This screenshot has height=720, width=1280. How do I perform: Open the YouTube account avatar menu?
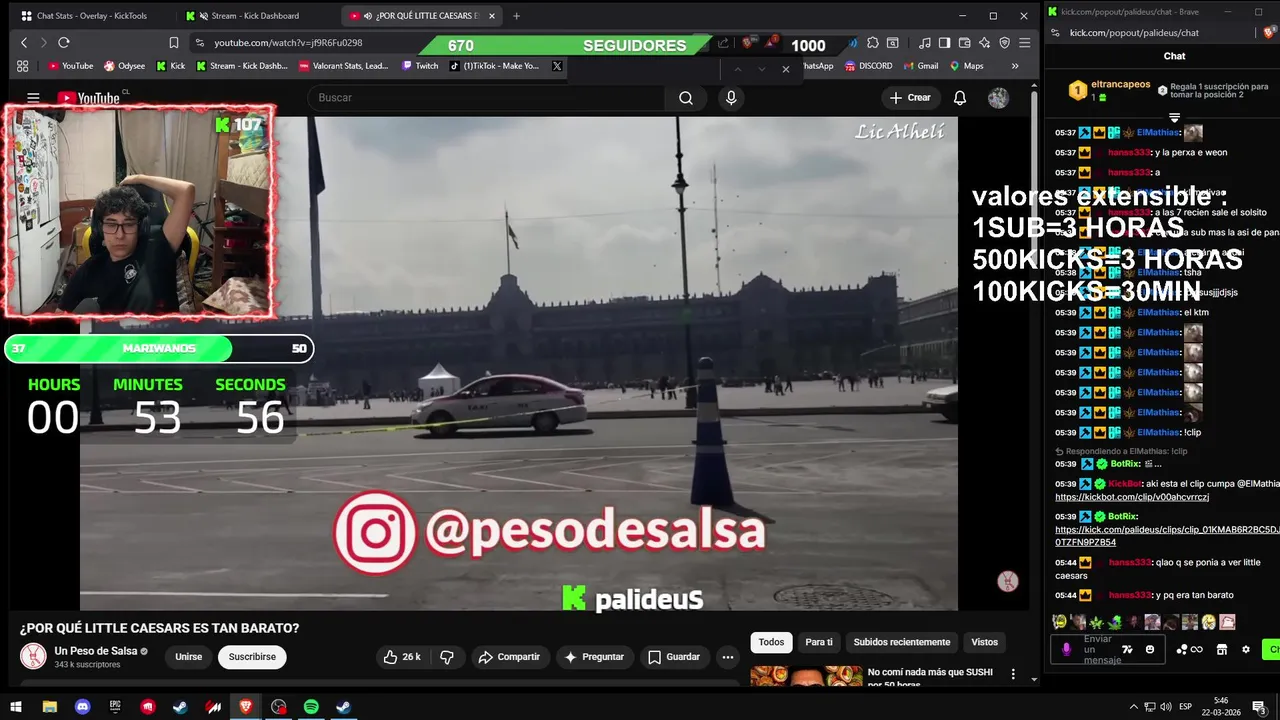tap(998, 98)
